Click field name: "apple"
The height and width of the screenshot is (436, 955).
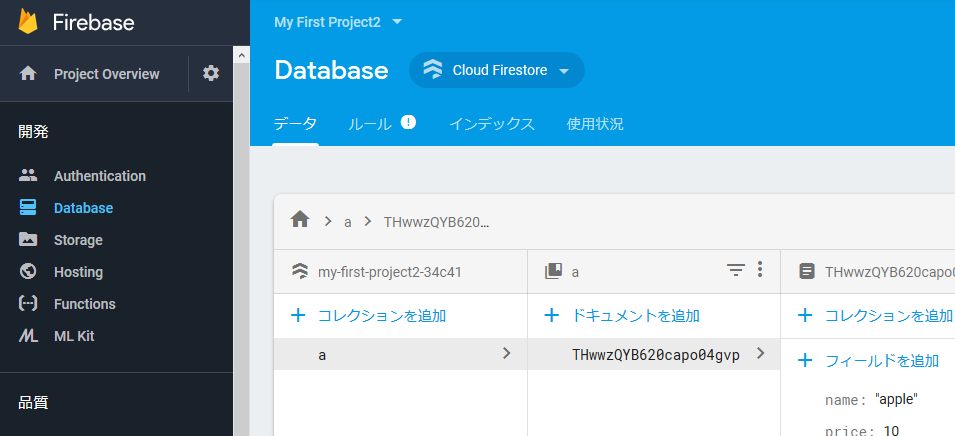871,399
